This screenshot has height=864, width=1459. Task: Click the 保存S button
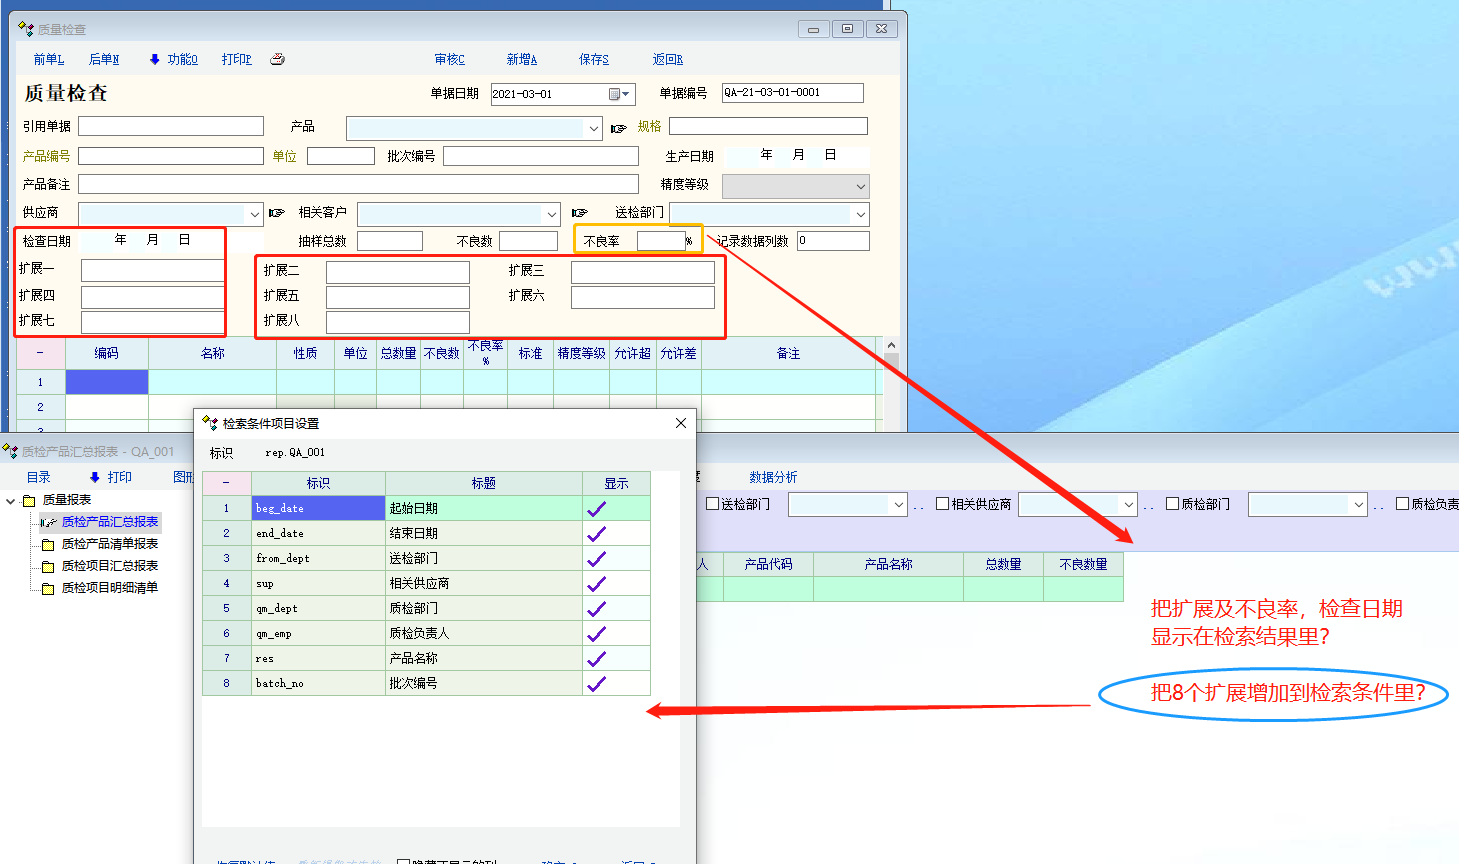[x=593, y=60]
